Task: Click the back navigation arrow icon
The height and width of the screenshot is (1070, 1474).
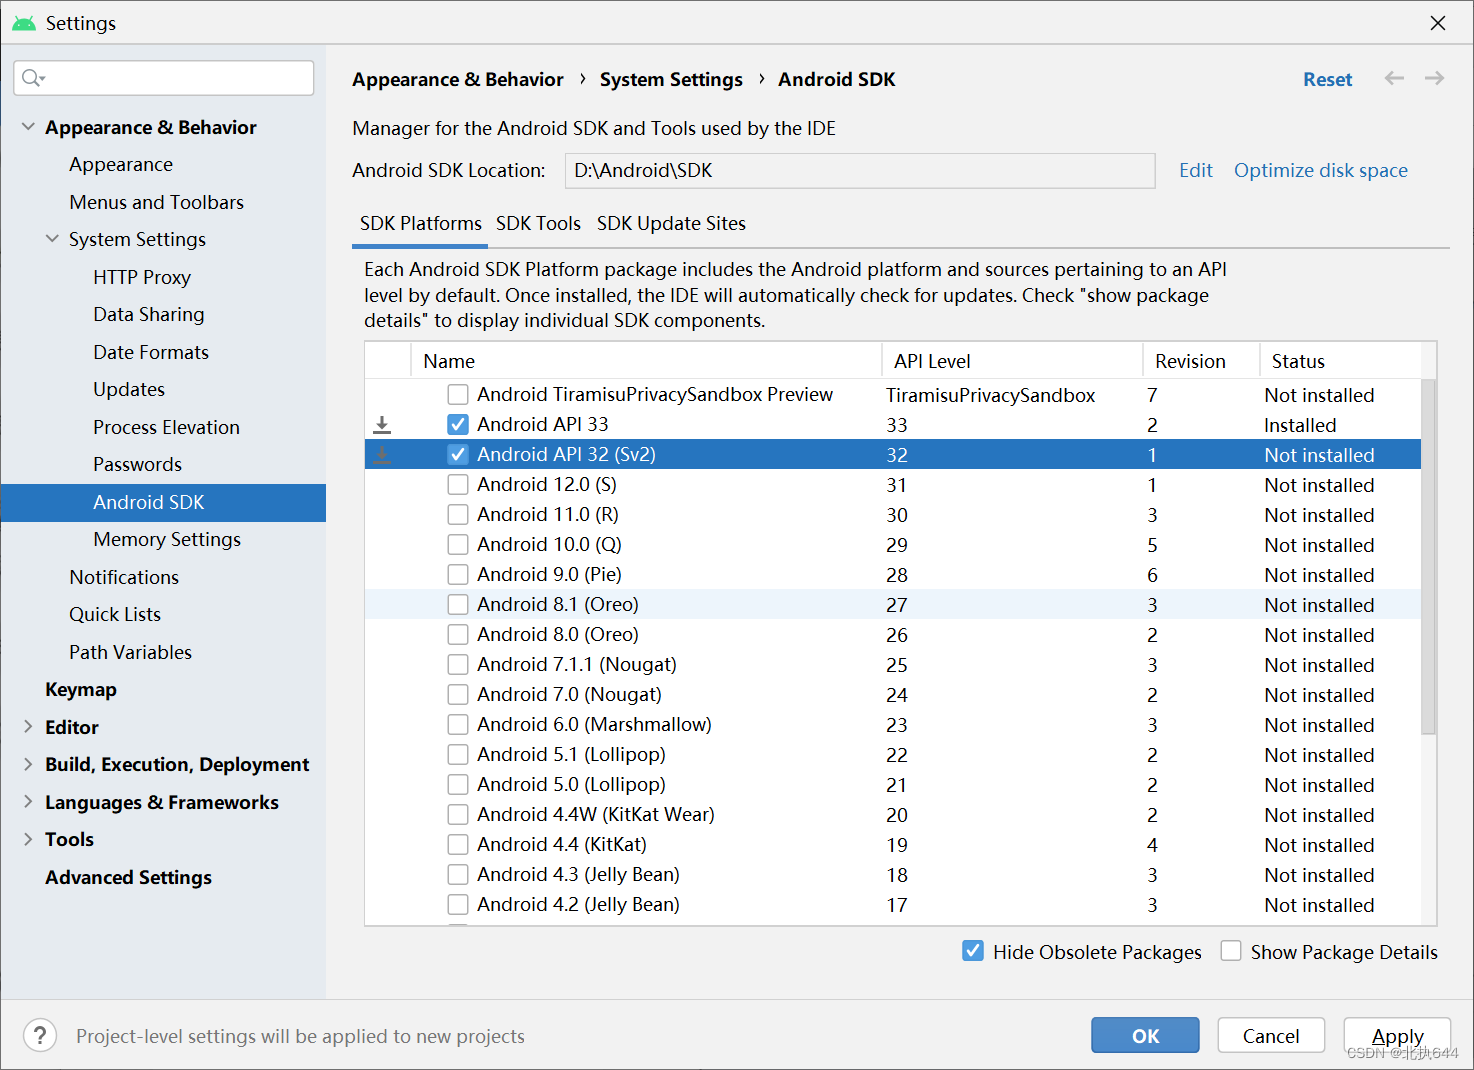Action: pos(1394,78)
